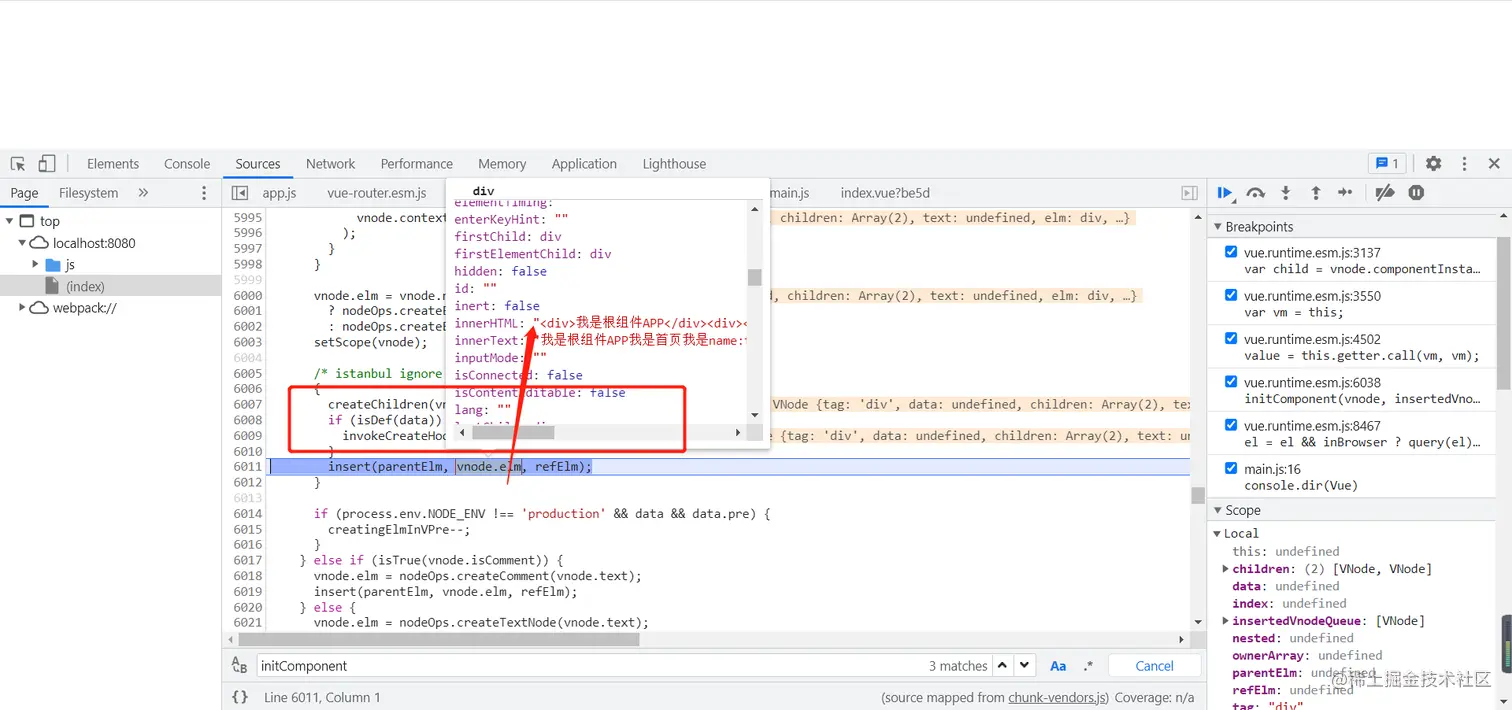
Task: Toggle regex search option
Action: point(1088,666)
